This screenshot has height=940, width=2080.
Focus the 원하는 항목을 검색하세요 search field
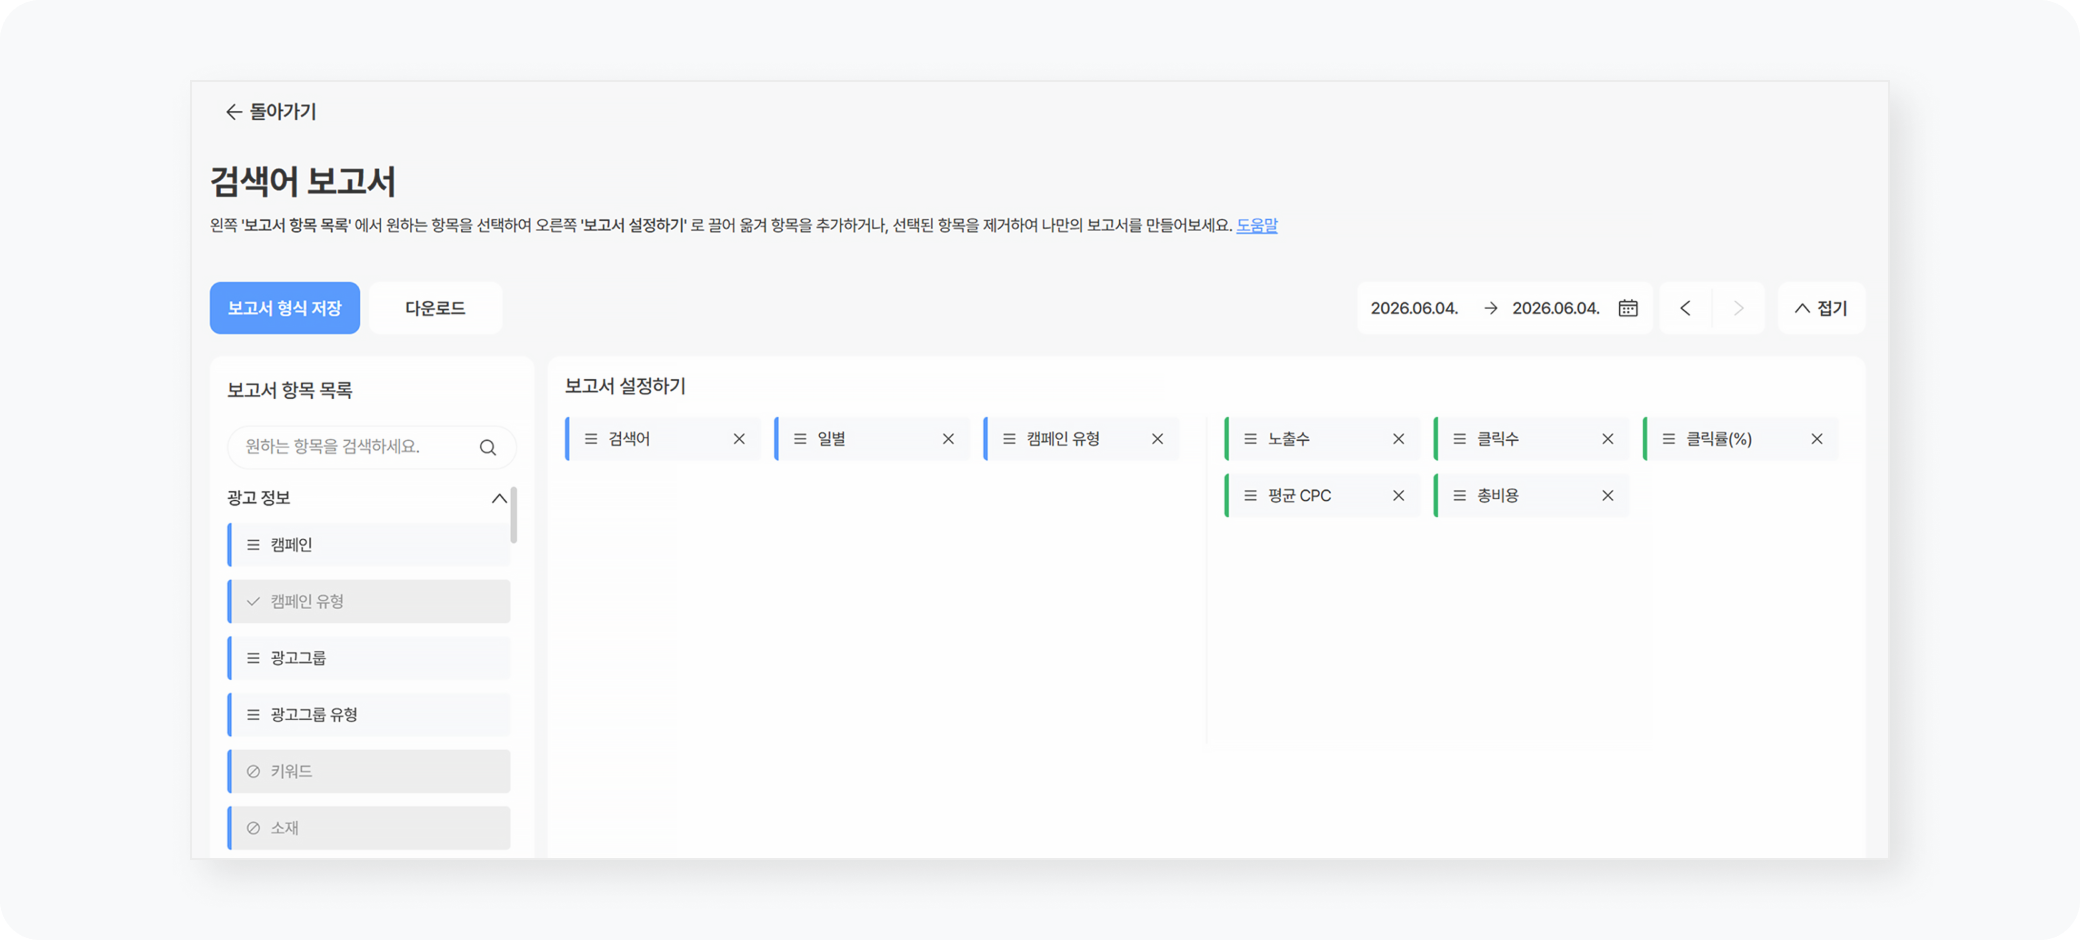[371, 447]
